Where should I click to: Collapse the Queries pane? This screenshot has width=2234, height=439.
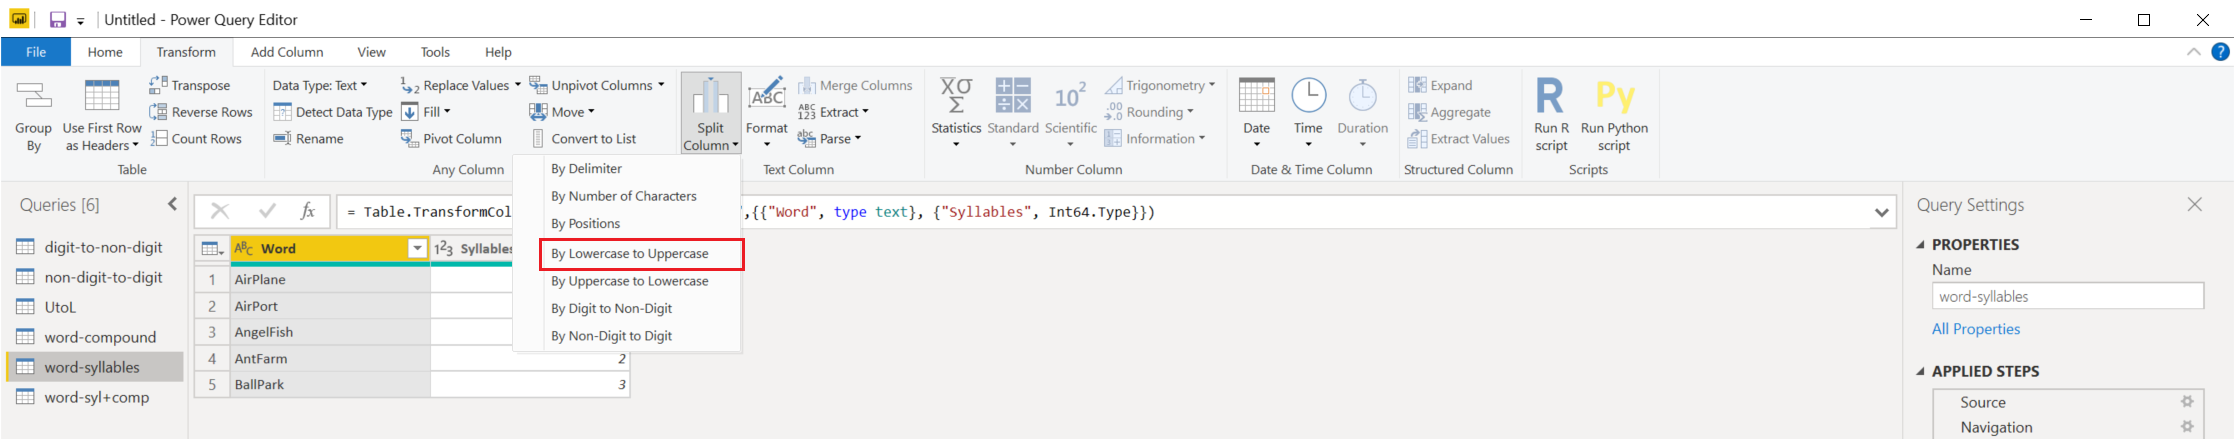coord(172,204)
